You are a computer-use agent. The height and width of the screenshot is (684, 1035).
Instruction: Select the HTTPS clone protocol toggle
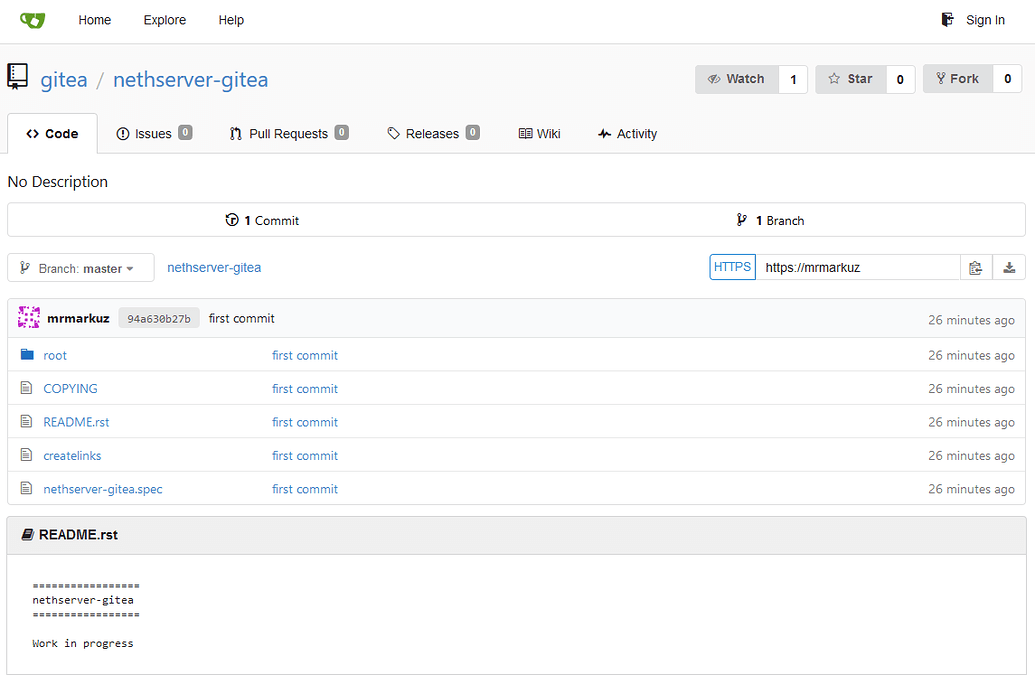pos(732,266)
